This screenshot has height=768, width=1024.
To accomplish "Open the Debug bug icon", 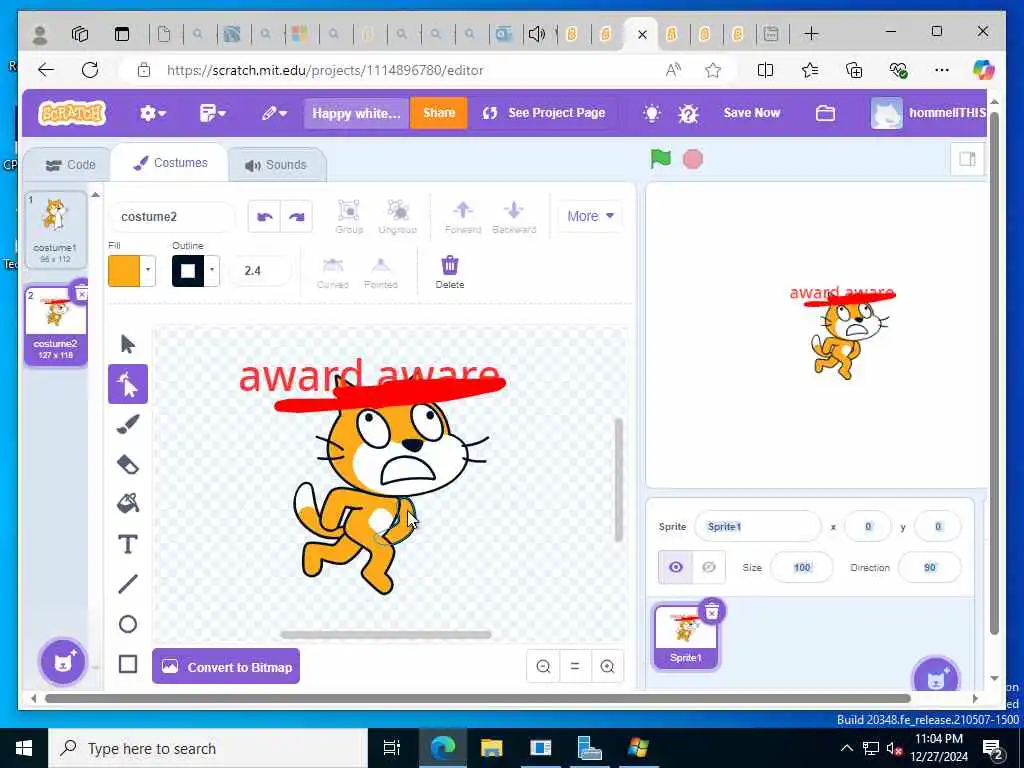I will pos(688,113).
